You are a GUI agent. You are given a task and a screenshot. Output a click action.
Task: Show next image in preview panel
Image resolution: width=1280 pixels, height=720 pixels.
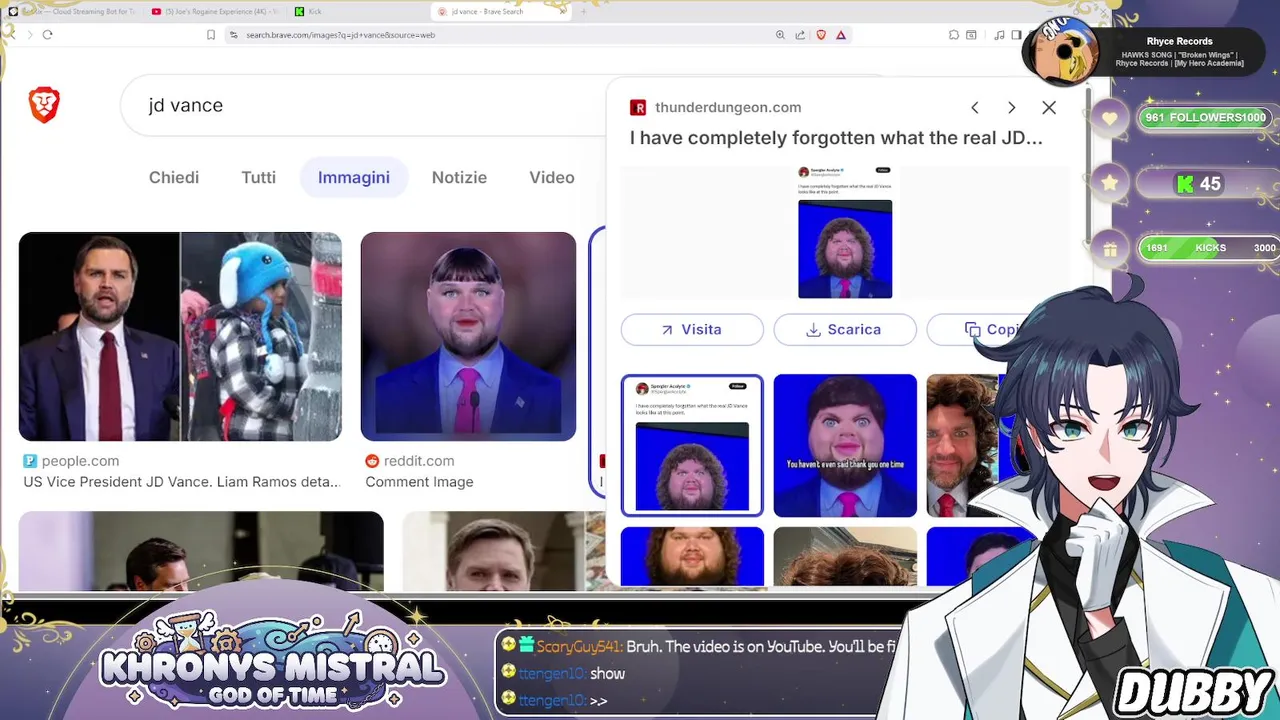(1011, 107)
